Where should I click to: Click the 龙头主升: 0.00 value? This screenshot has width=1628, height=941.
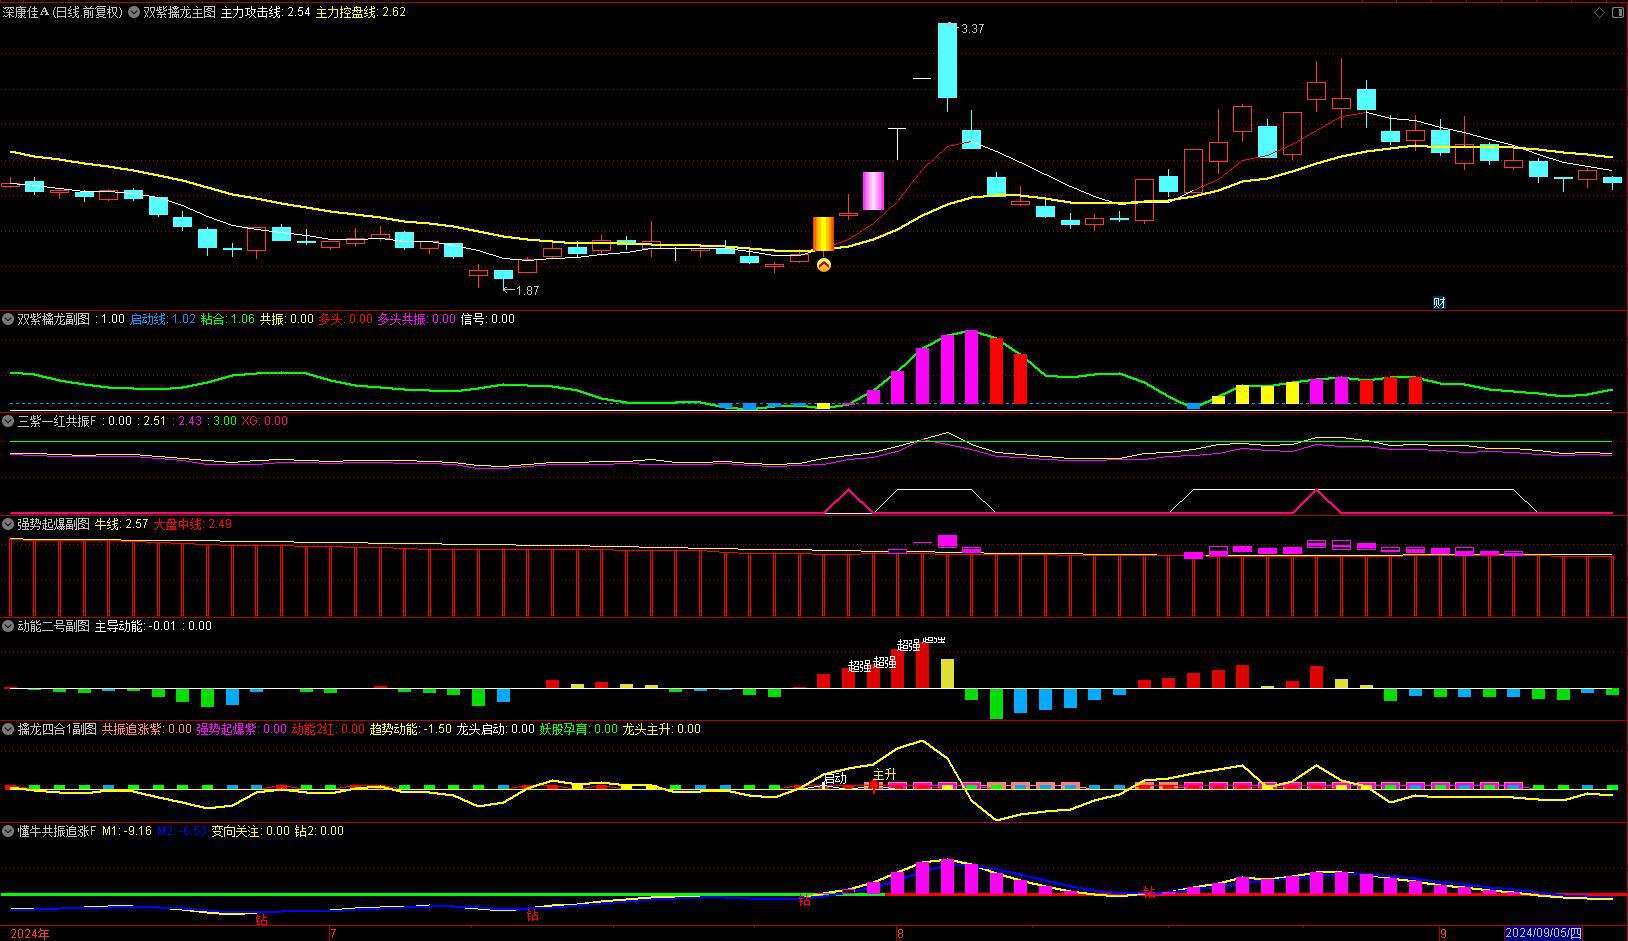[x=662, y=729]
